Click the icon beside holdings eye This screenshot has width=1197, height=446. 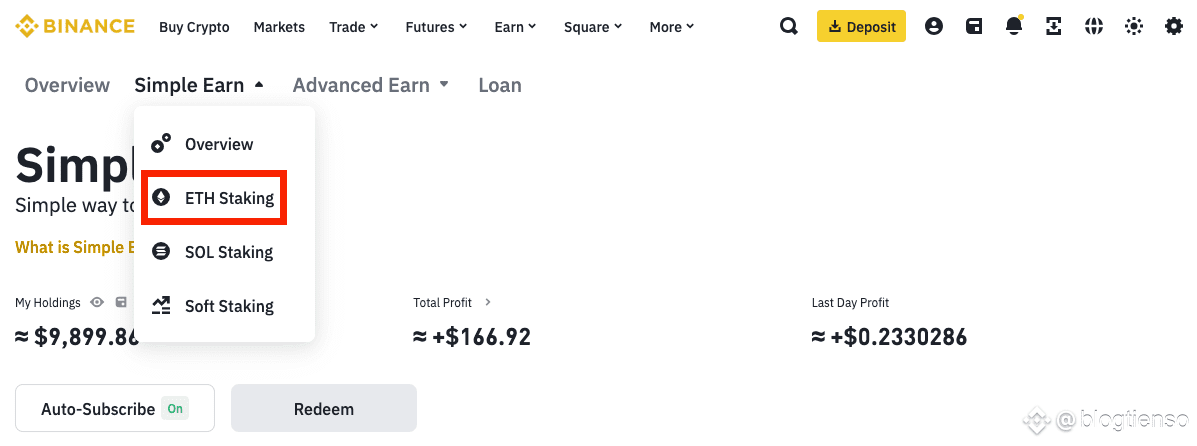[121, 302]
